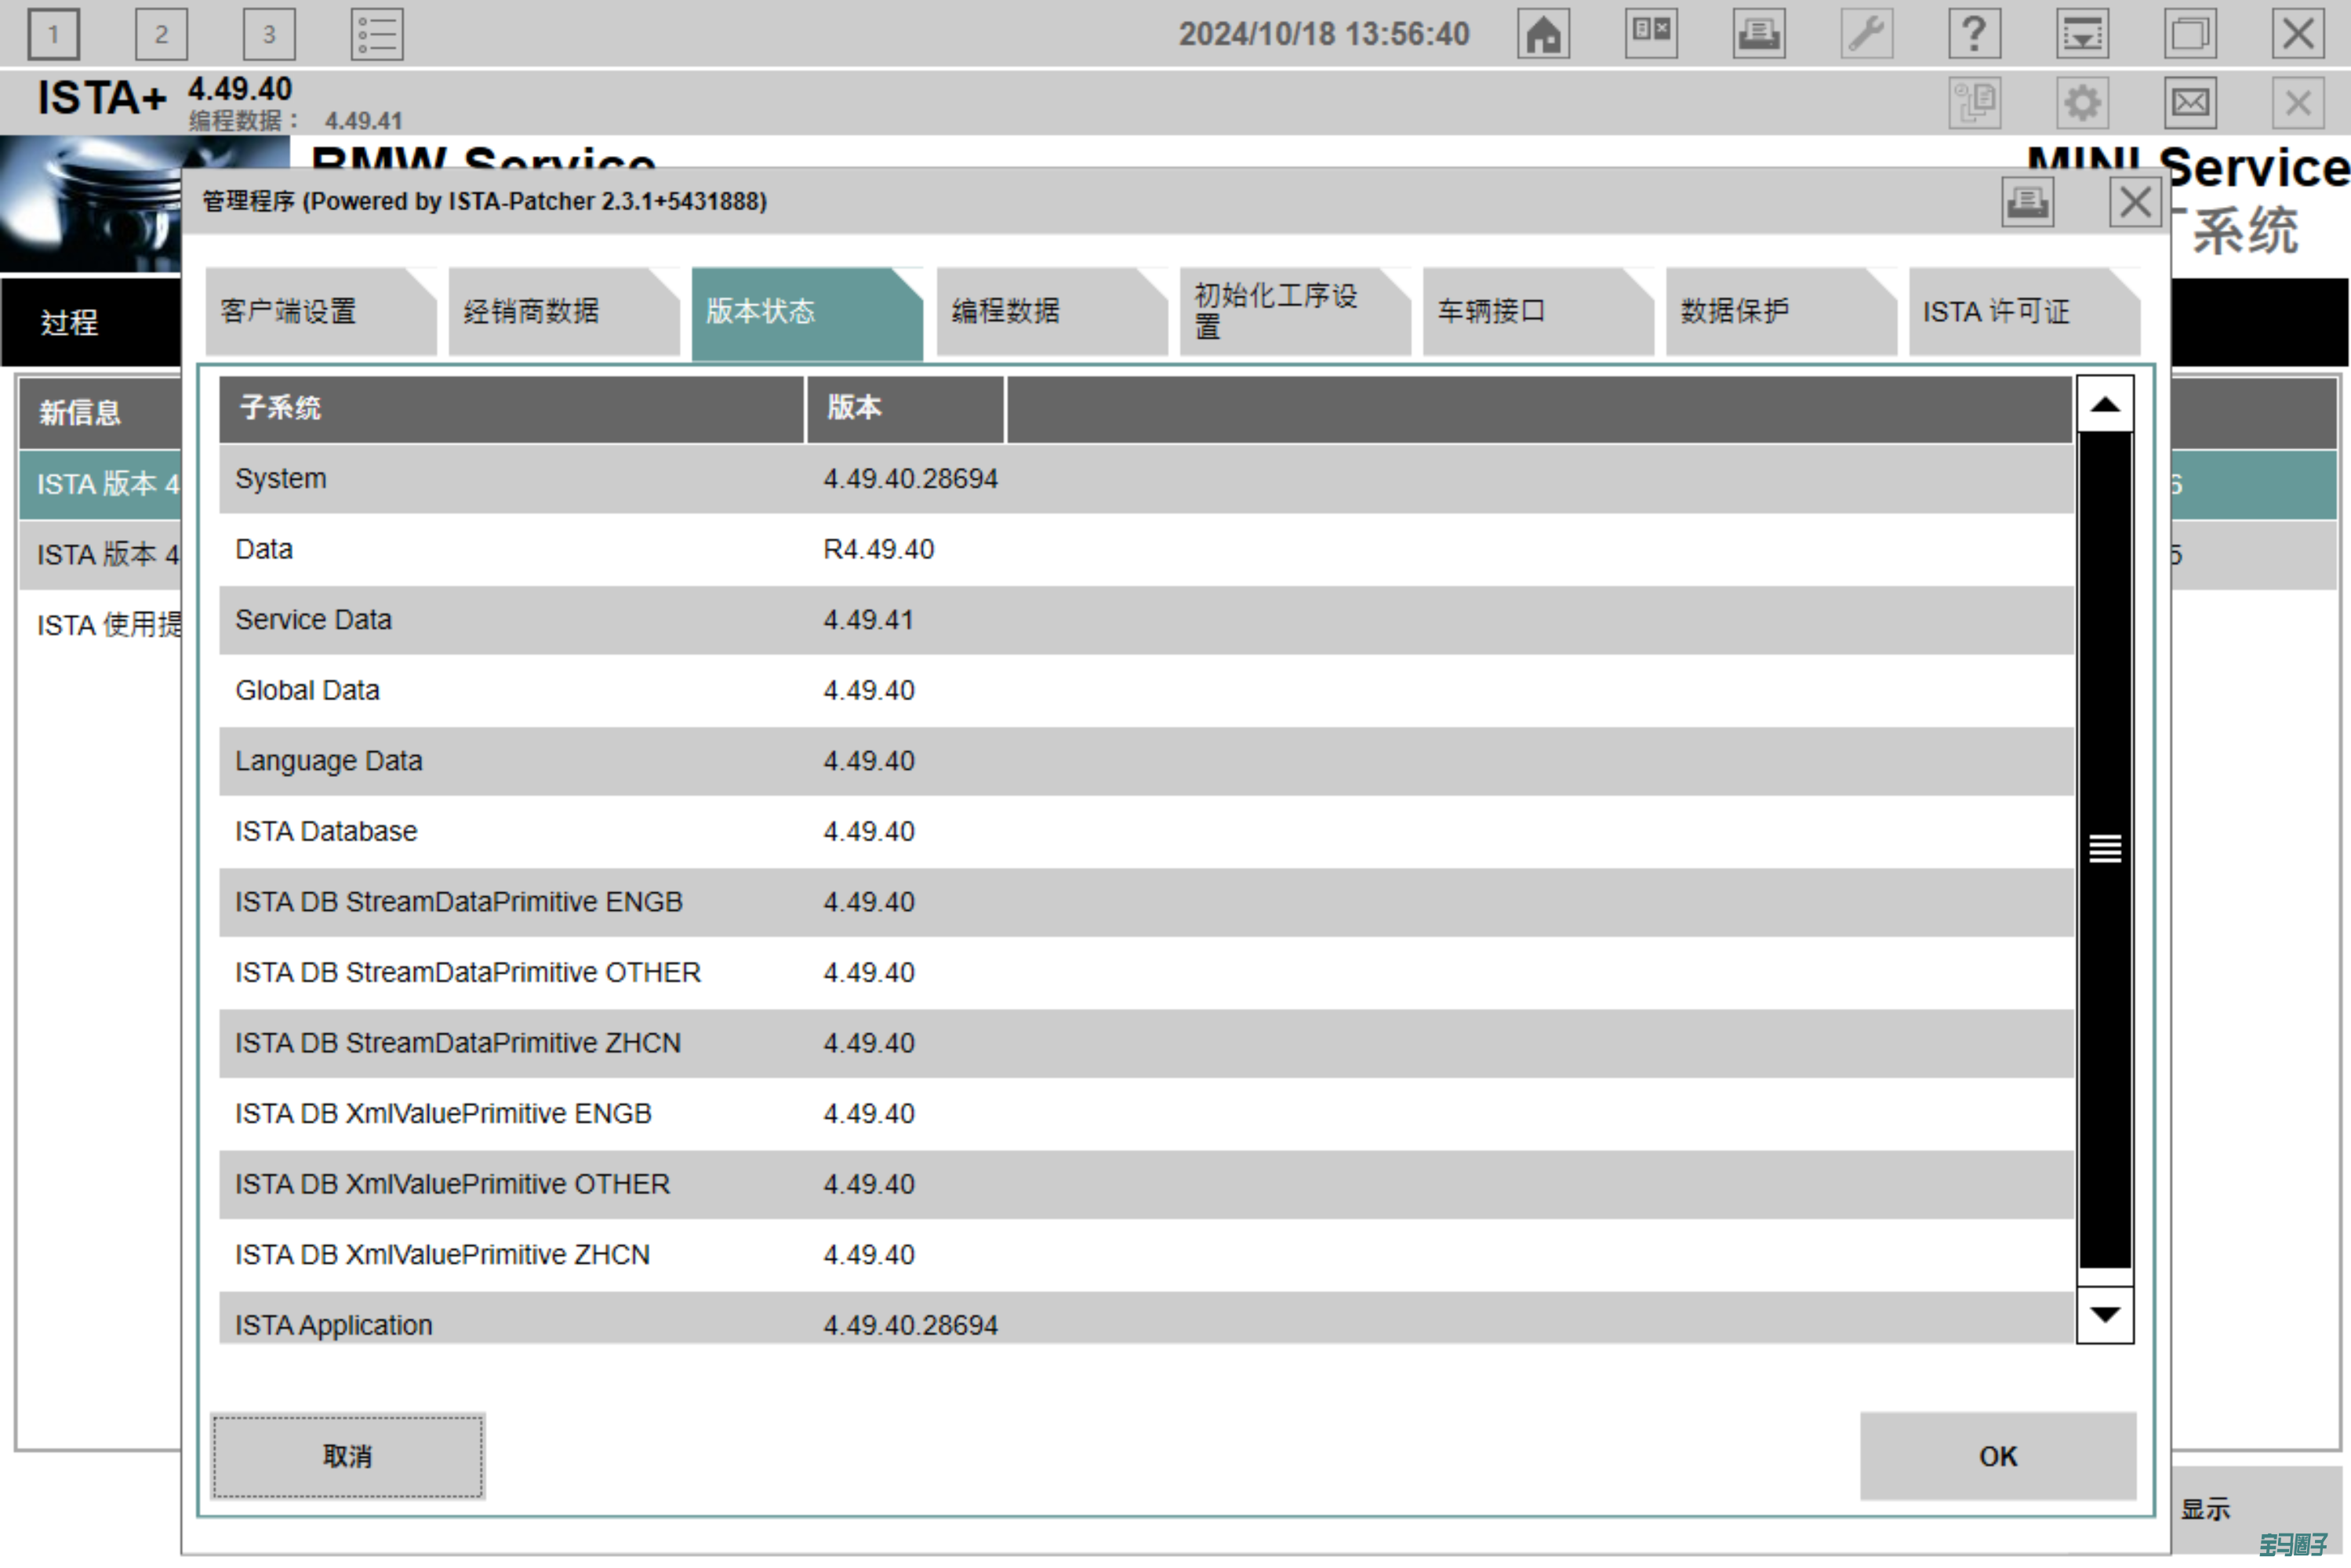Open the settings gear icon
The height and width of the screenshot is (1568, 2351).
pos(2082,103)
